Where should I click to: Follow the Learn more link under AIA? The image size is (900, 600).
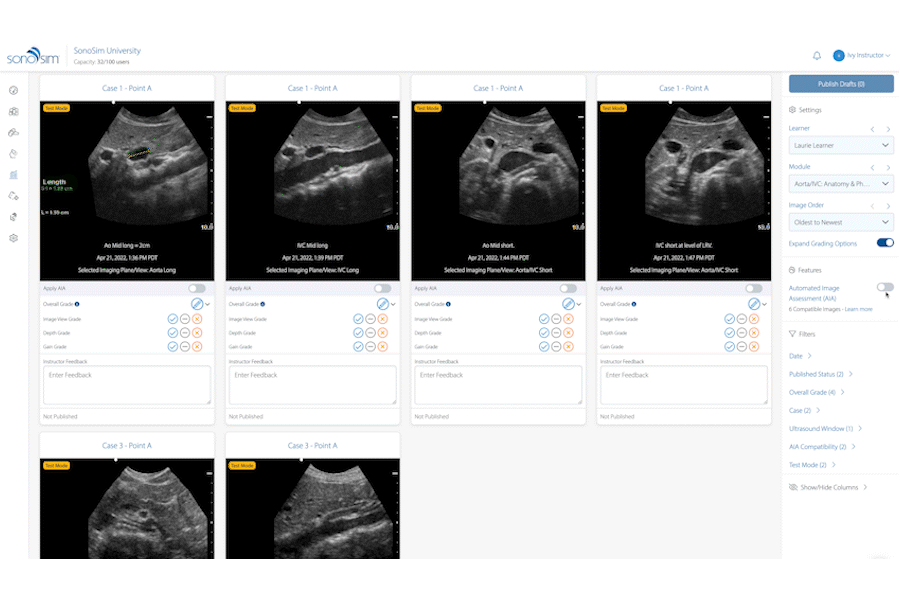858,309
